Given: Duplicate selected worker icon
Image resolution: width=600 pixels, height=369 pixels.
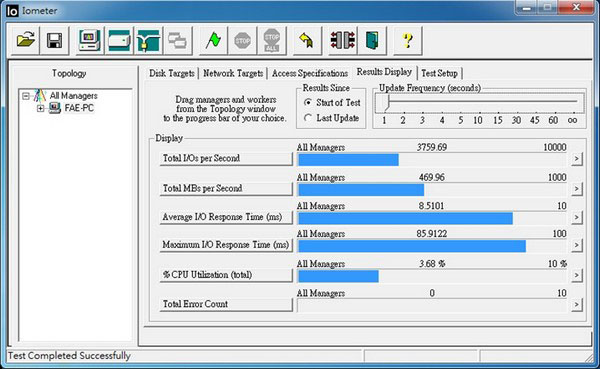Looking at the screenshot, I should 178,40.
